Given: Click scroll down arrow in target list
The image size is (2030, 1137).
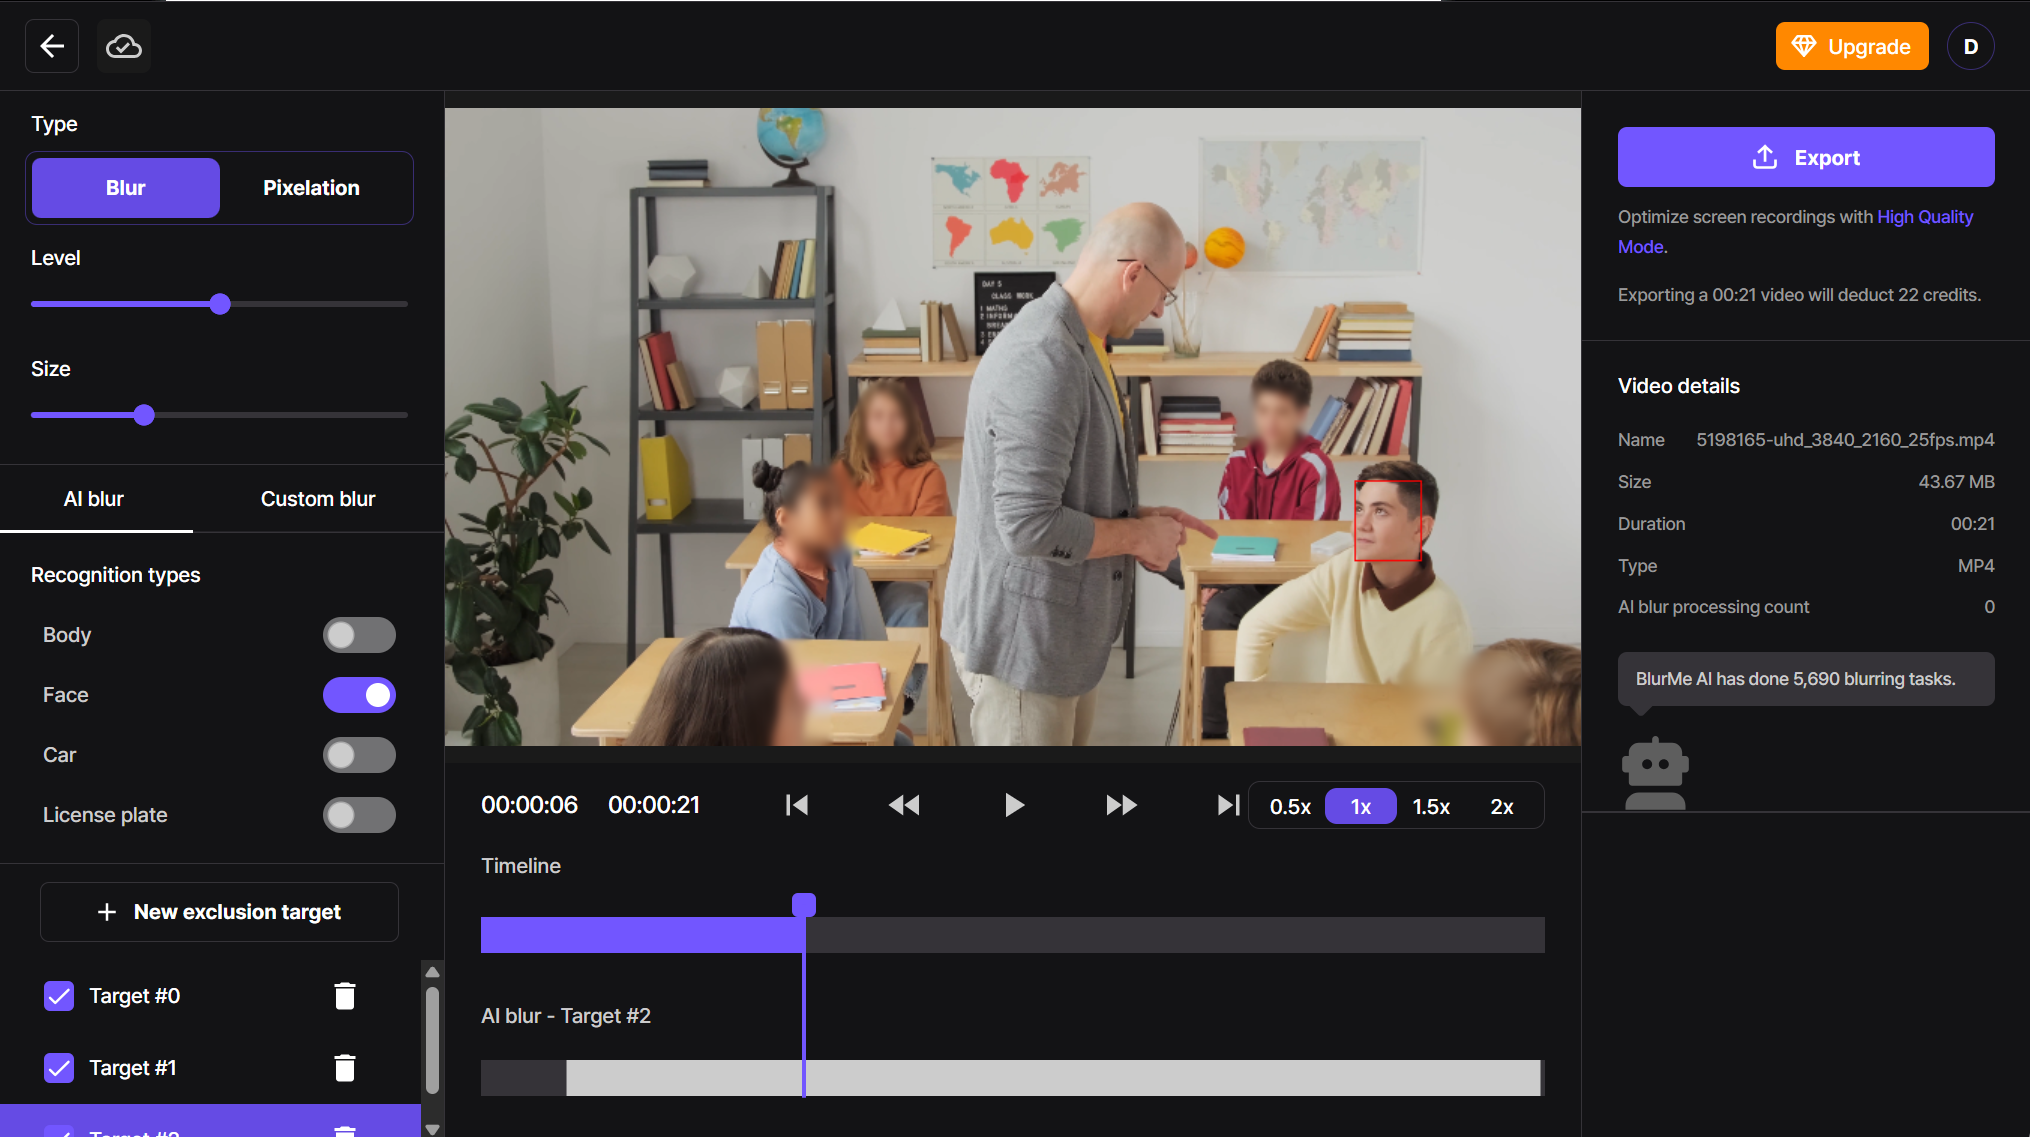Looking at the screenshot, I should [x=432, y=1129].
